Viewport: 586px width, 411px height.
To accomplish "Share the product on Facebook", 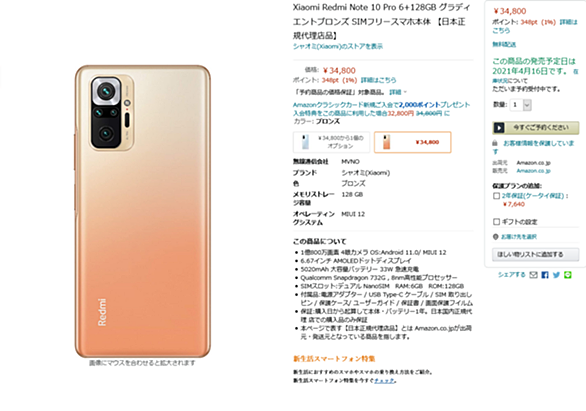I will pyautogui.click(x=545, y=275).
